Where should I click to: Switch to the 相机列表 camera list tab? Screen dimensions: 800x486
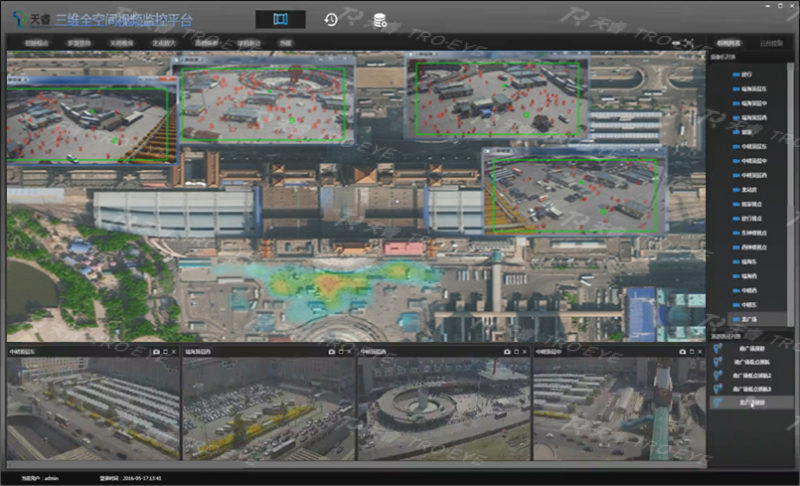(x=729, y=44)
